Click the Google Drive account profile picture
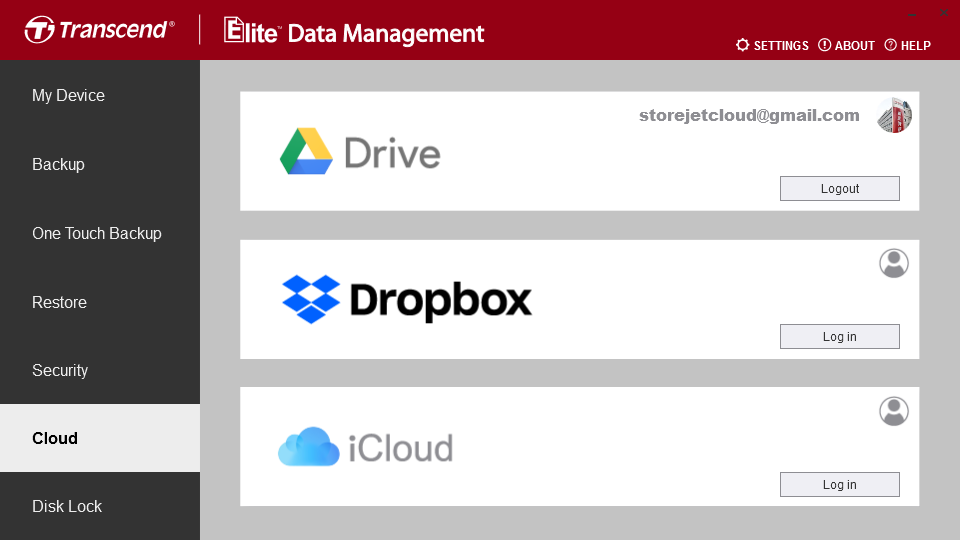 click(x=893, y=116)
